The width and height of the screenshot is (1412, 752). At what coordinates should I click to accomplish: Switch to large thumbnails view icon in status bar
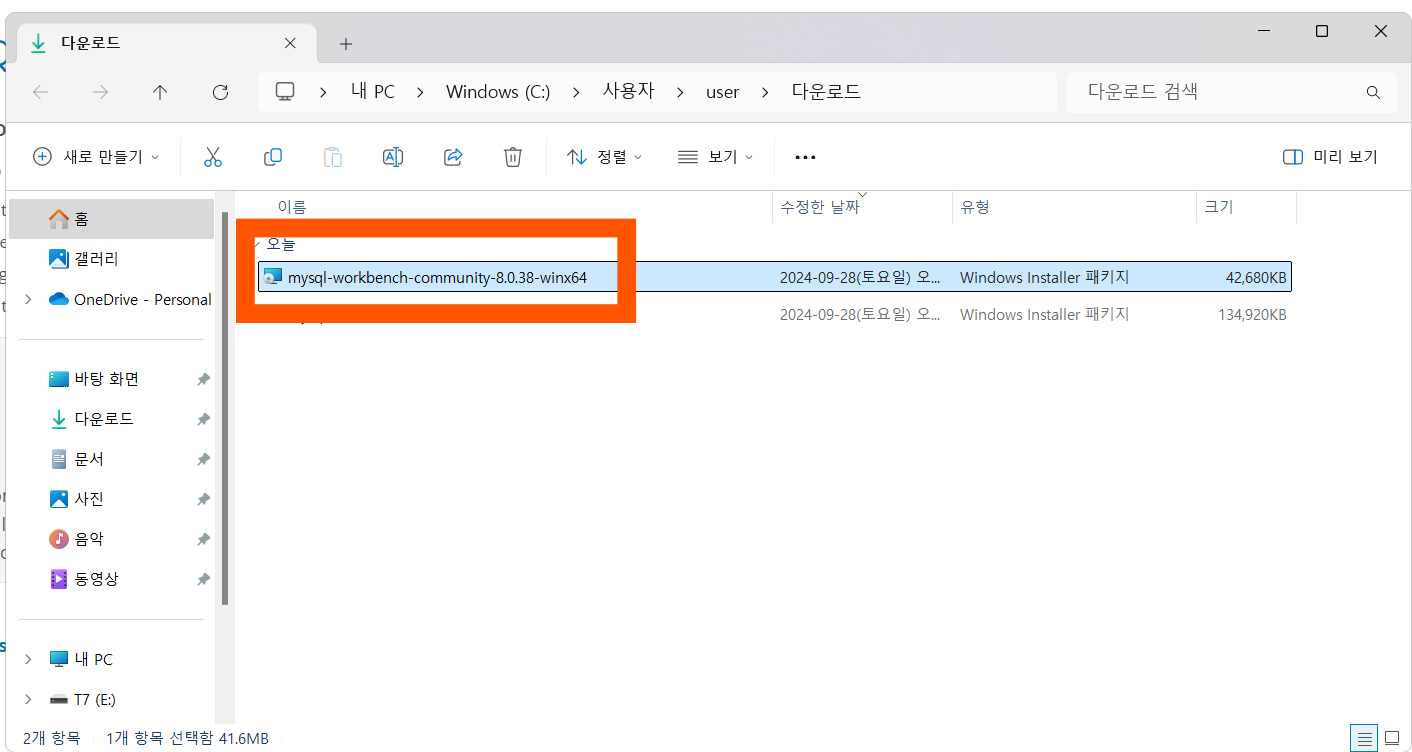1391,738
